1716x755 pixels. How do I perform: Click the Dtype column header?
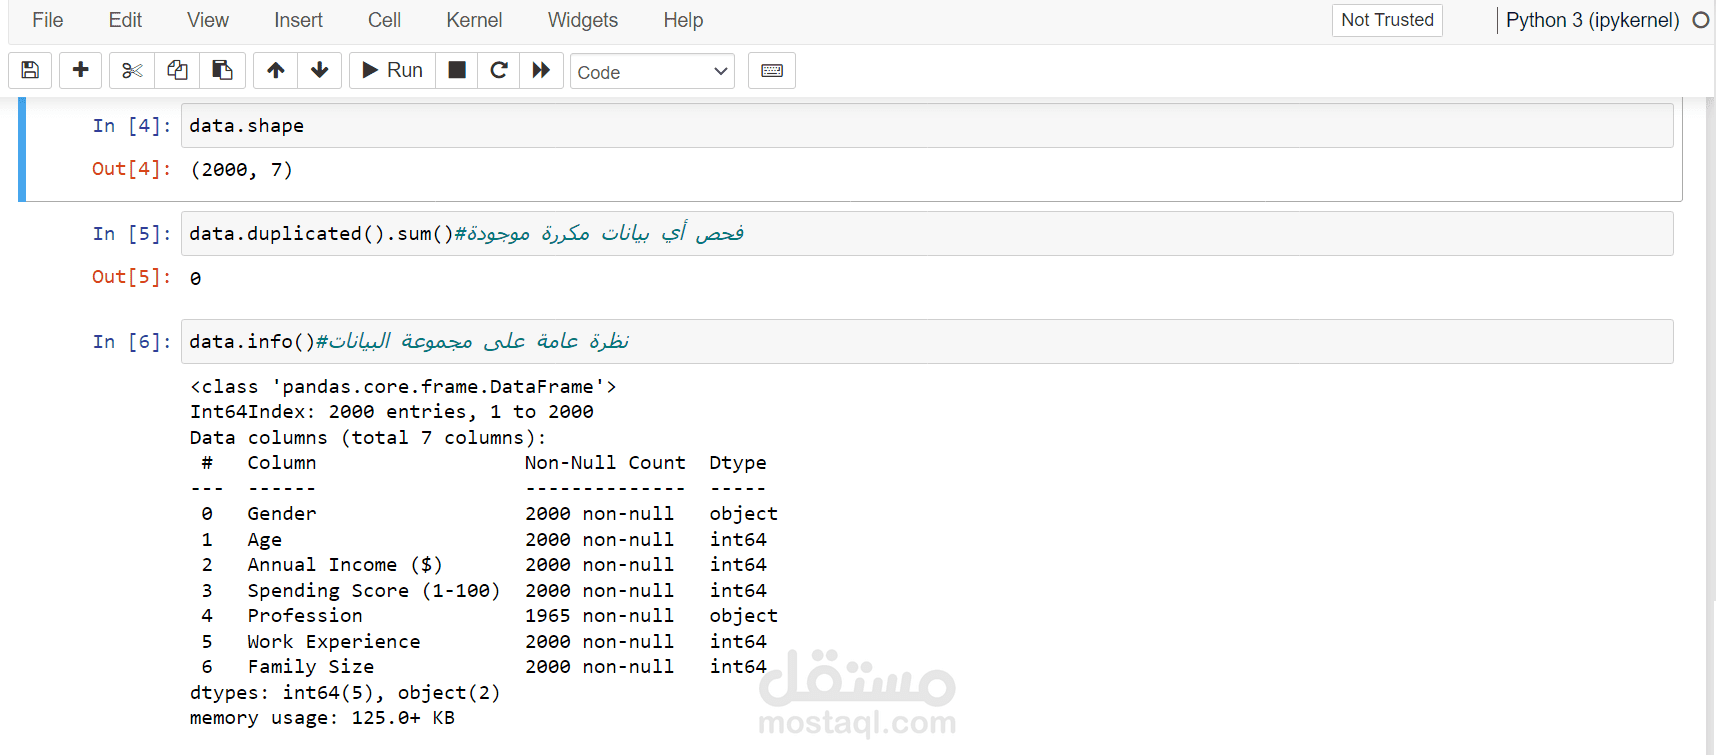(738, 463)
